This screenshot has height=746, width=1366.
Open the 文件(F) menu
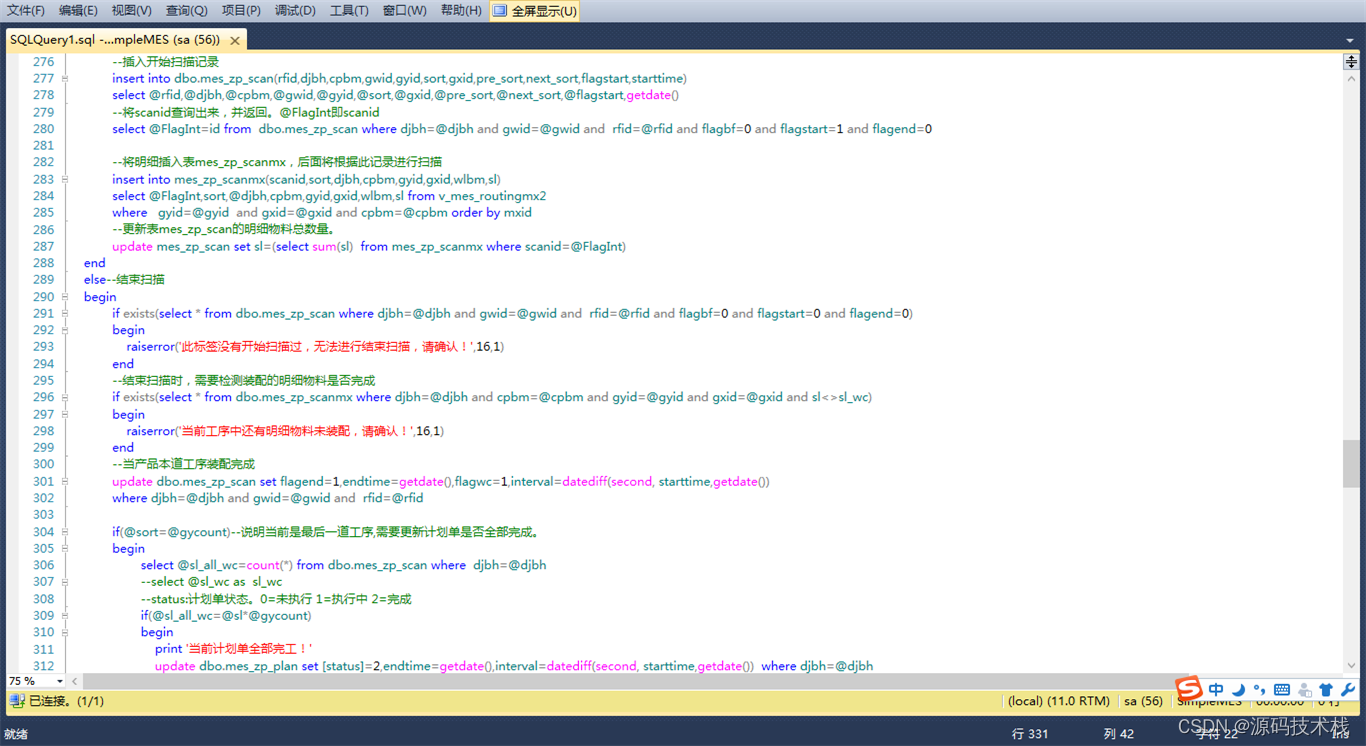[25, 11]
